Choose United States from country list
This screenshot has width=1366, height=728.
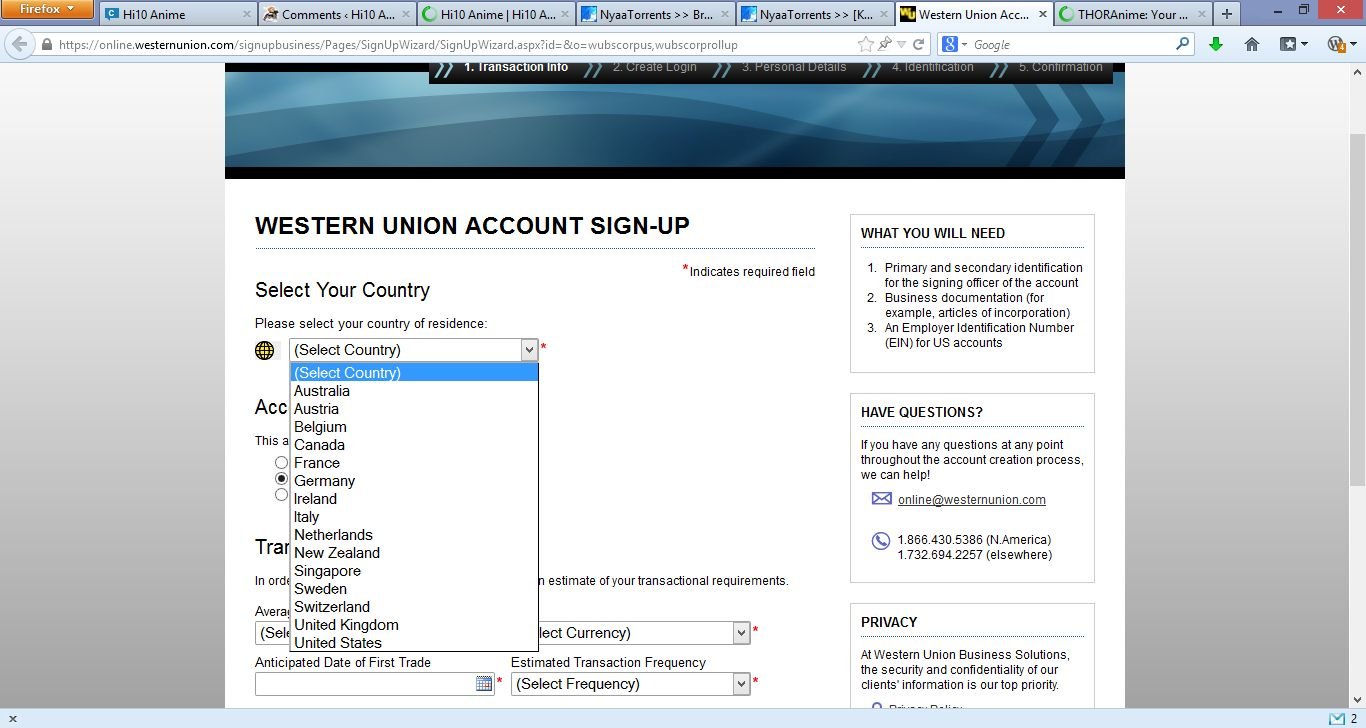[x=338, y=643]
